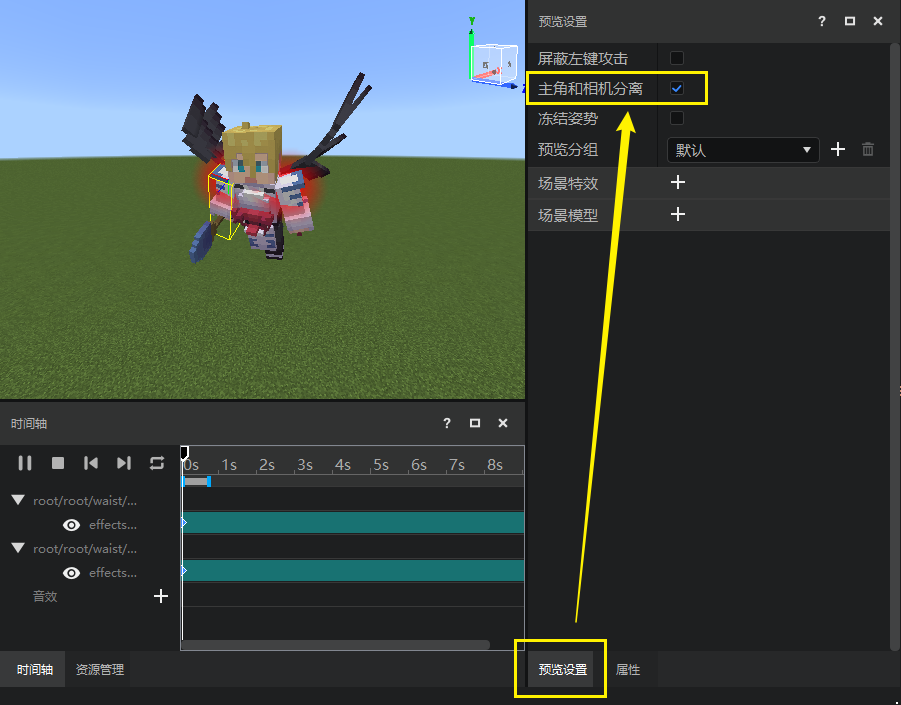Stop the timeline playback
901x705 pixels.
[x=58, y=463]
